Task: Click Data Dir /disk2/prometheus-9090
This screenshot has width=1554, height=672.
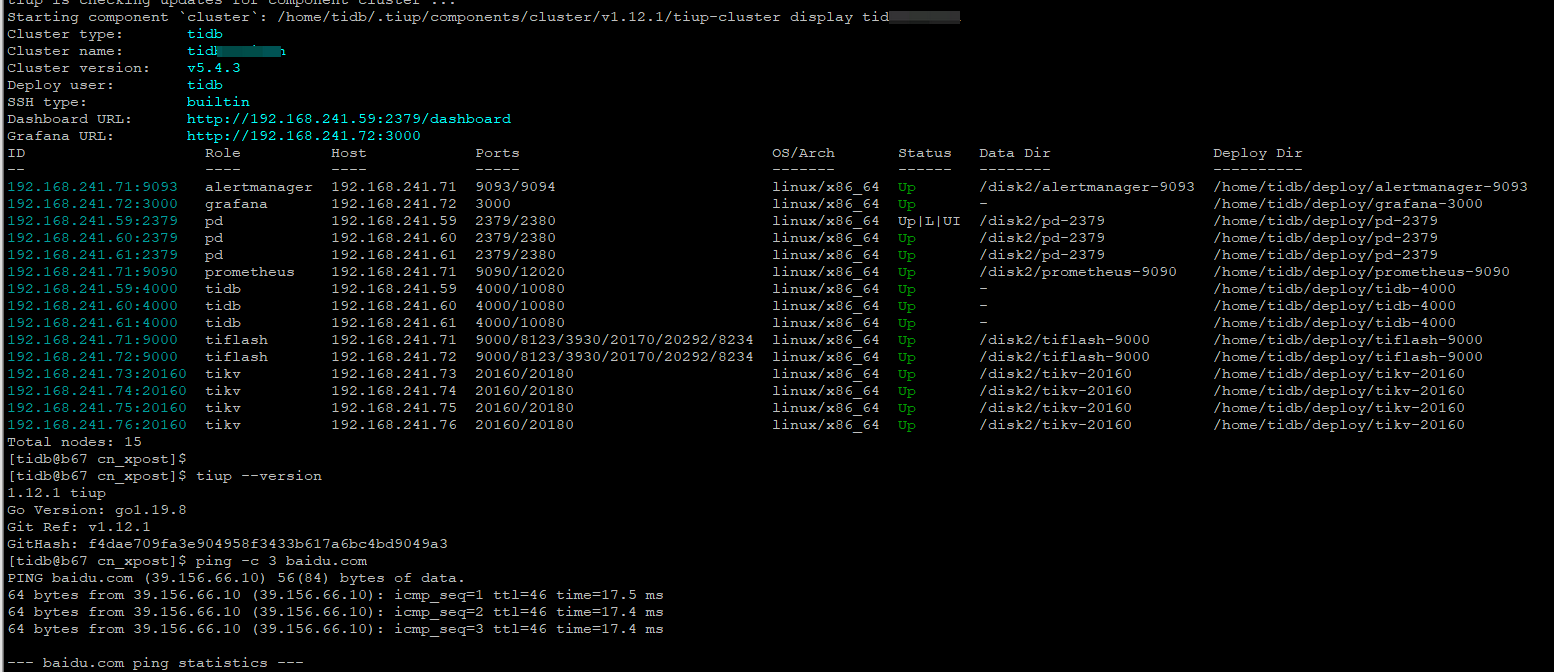Action: (1078, 272)
